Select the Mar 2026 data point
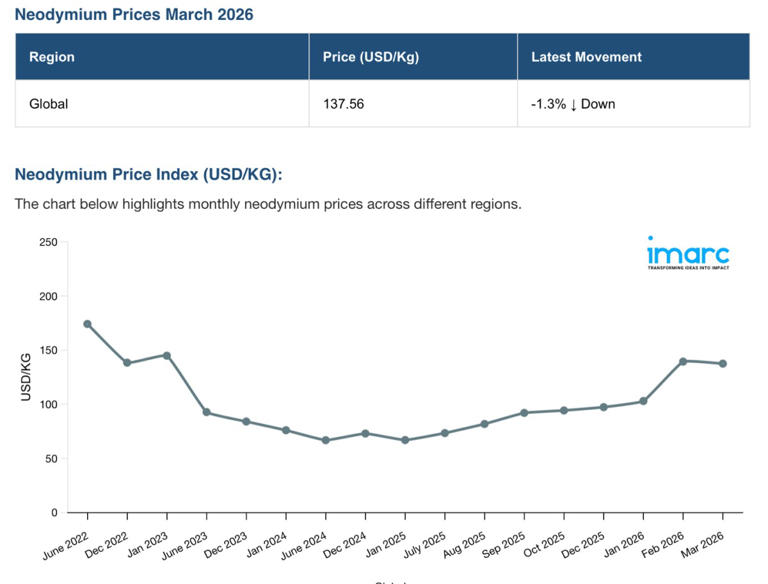768x584 pixels. click(723, 363)
